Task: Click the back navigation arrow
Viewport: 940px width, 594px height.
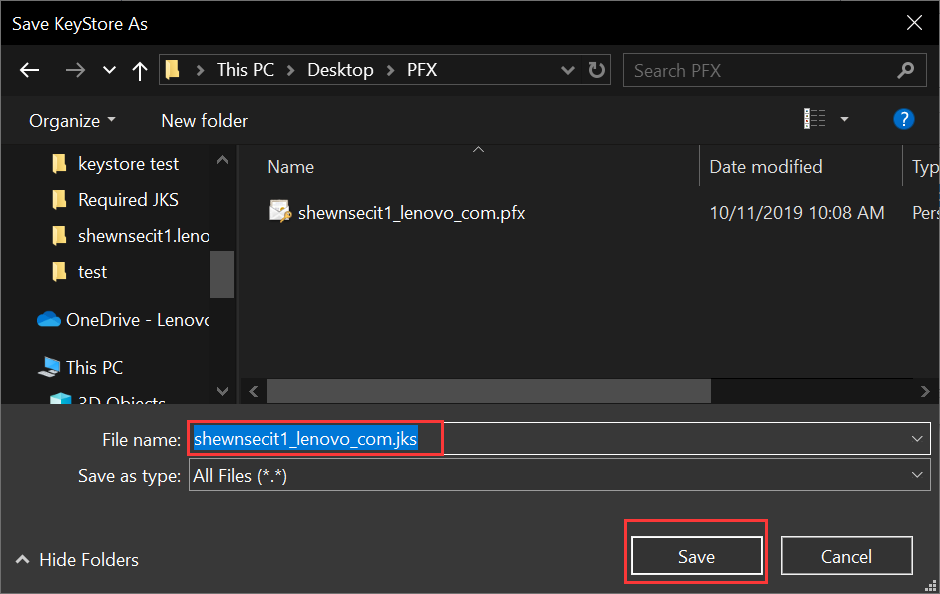Action: point(29,69)
